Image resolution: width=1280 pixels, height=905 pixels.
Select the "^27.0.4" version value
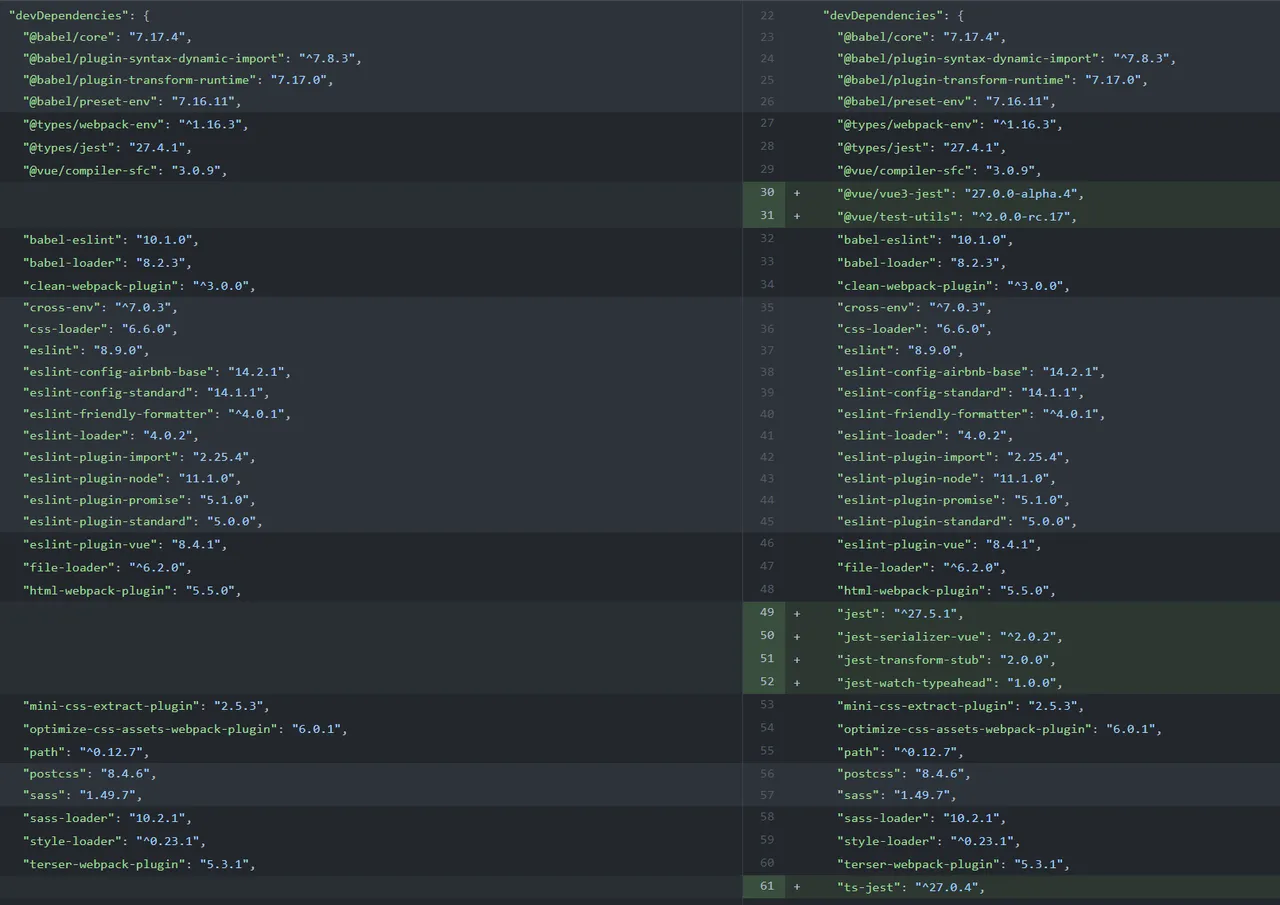point(947,887)
